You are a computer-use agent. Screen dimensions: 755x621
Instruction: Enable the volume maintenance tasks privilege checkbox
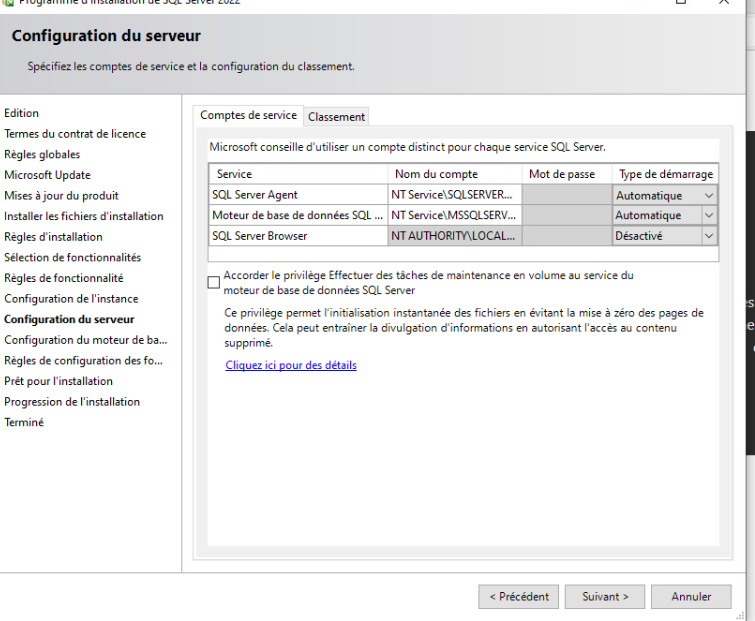pos(213,282)
